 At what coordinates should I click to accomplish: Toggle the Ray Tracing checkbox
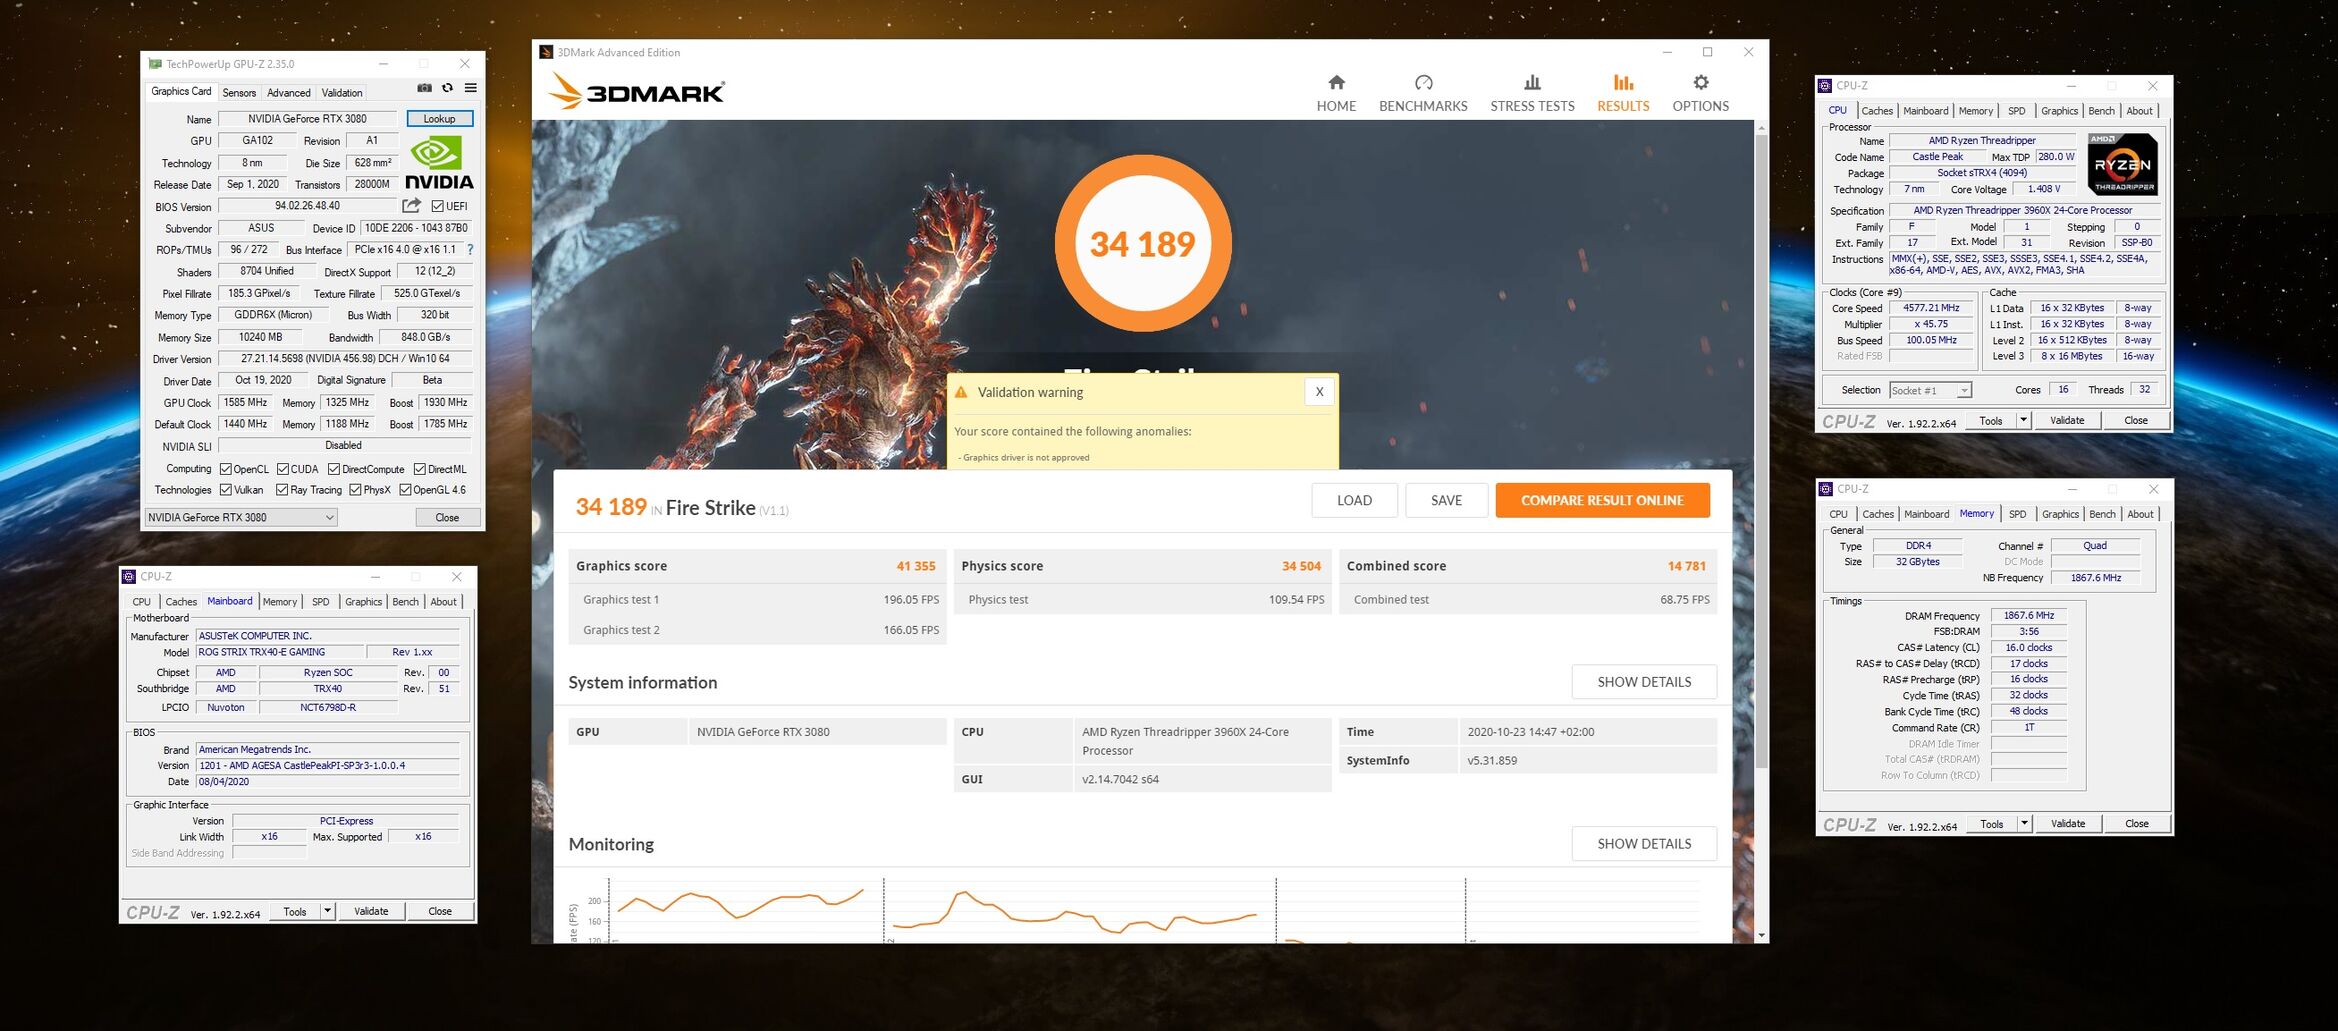tap(282, 490)
